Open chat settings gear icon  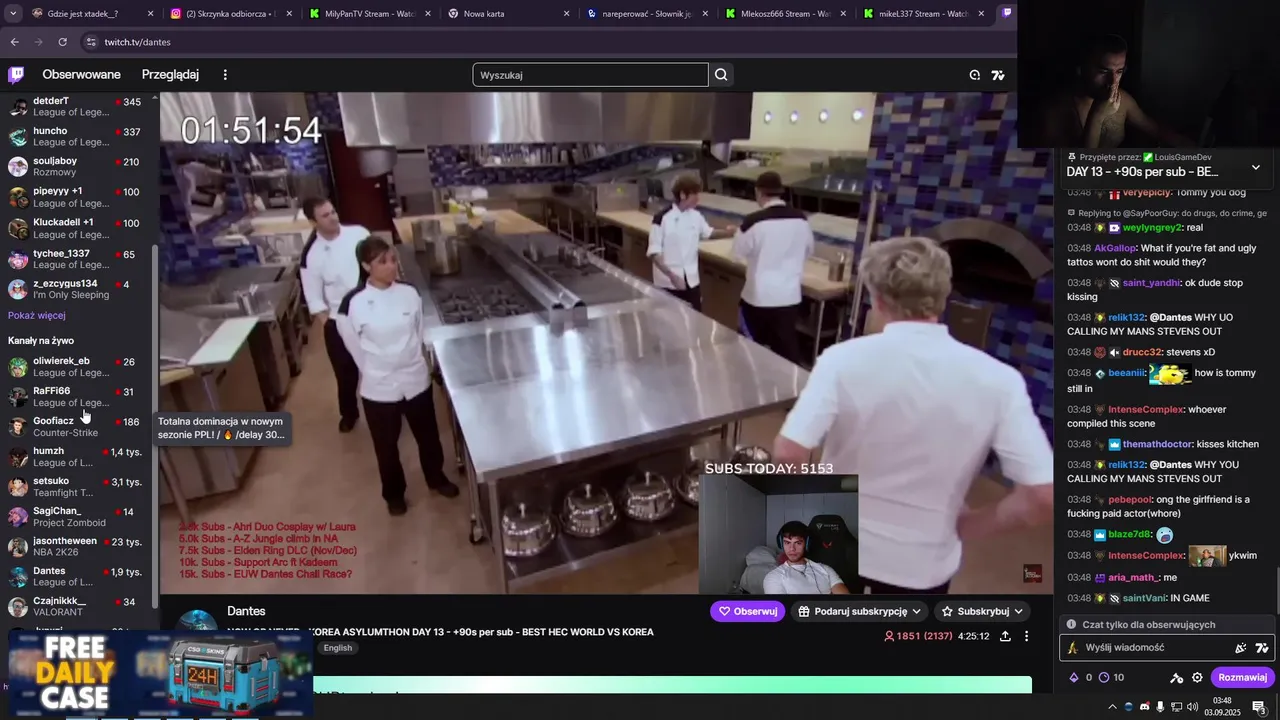pyautogui.click(x=1197, y=677)
